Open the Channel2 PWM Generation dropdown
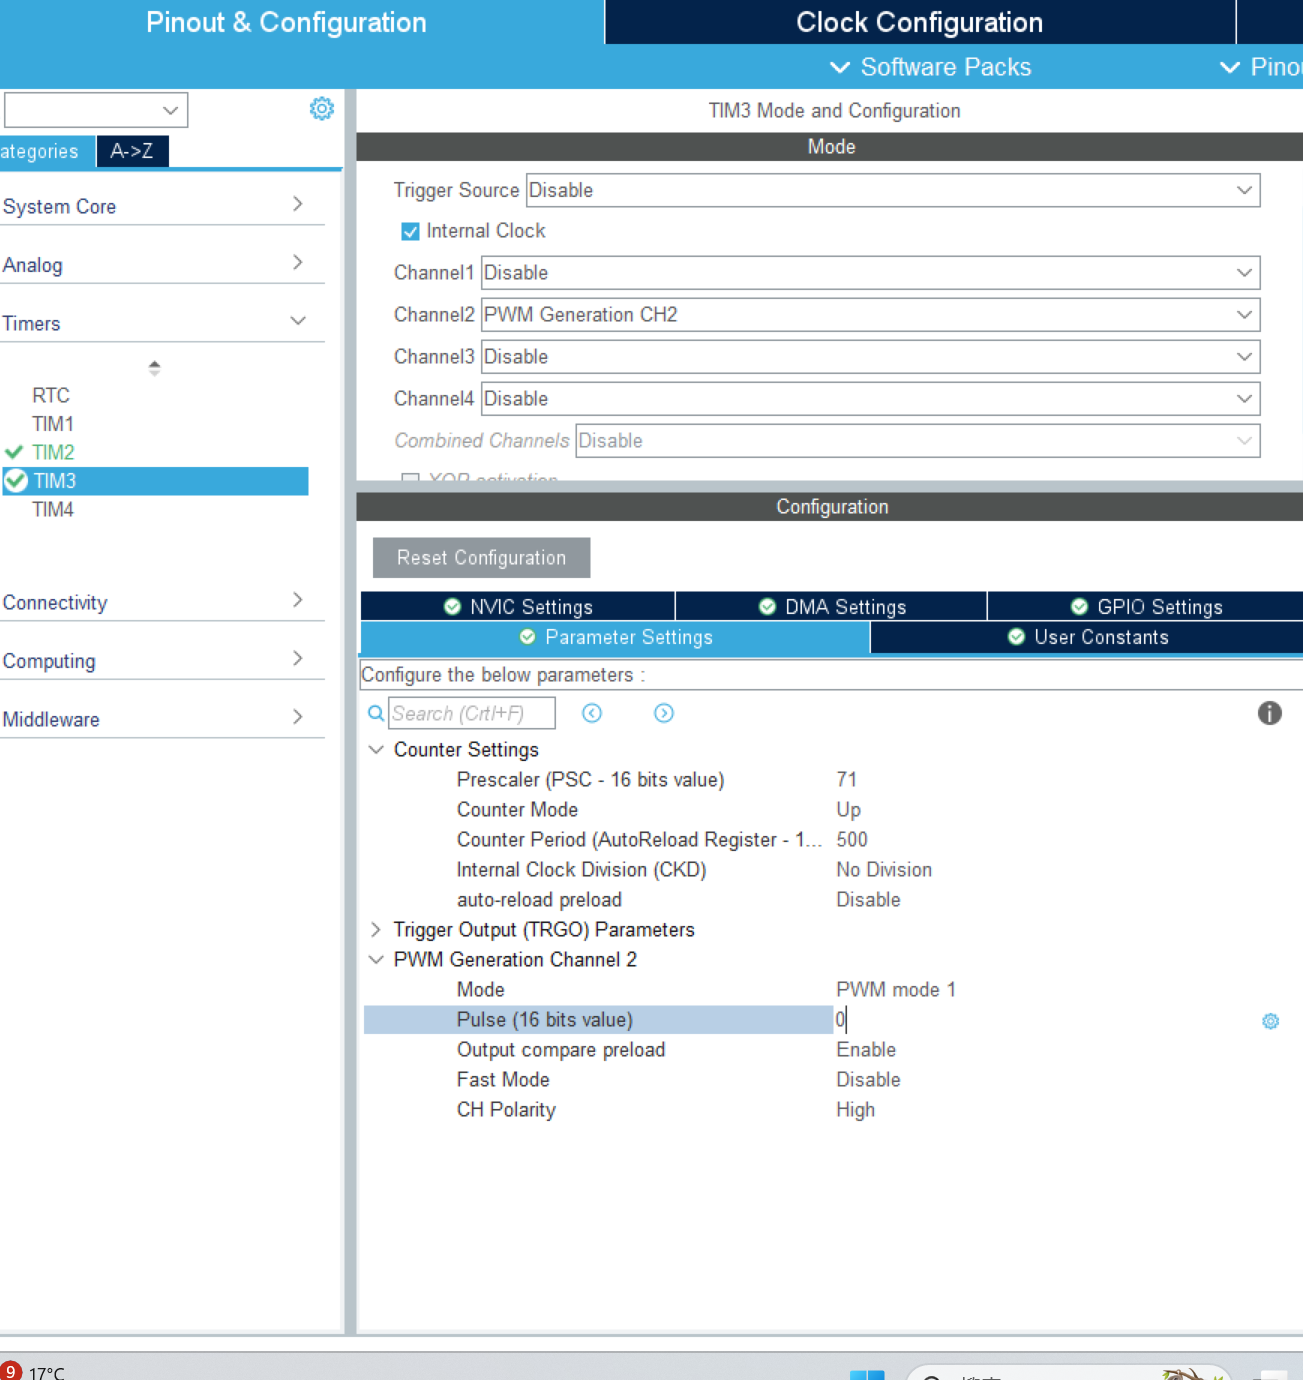 click(x=870, y=315)
